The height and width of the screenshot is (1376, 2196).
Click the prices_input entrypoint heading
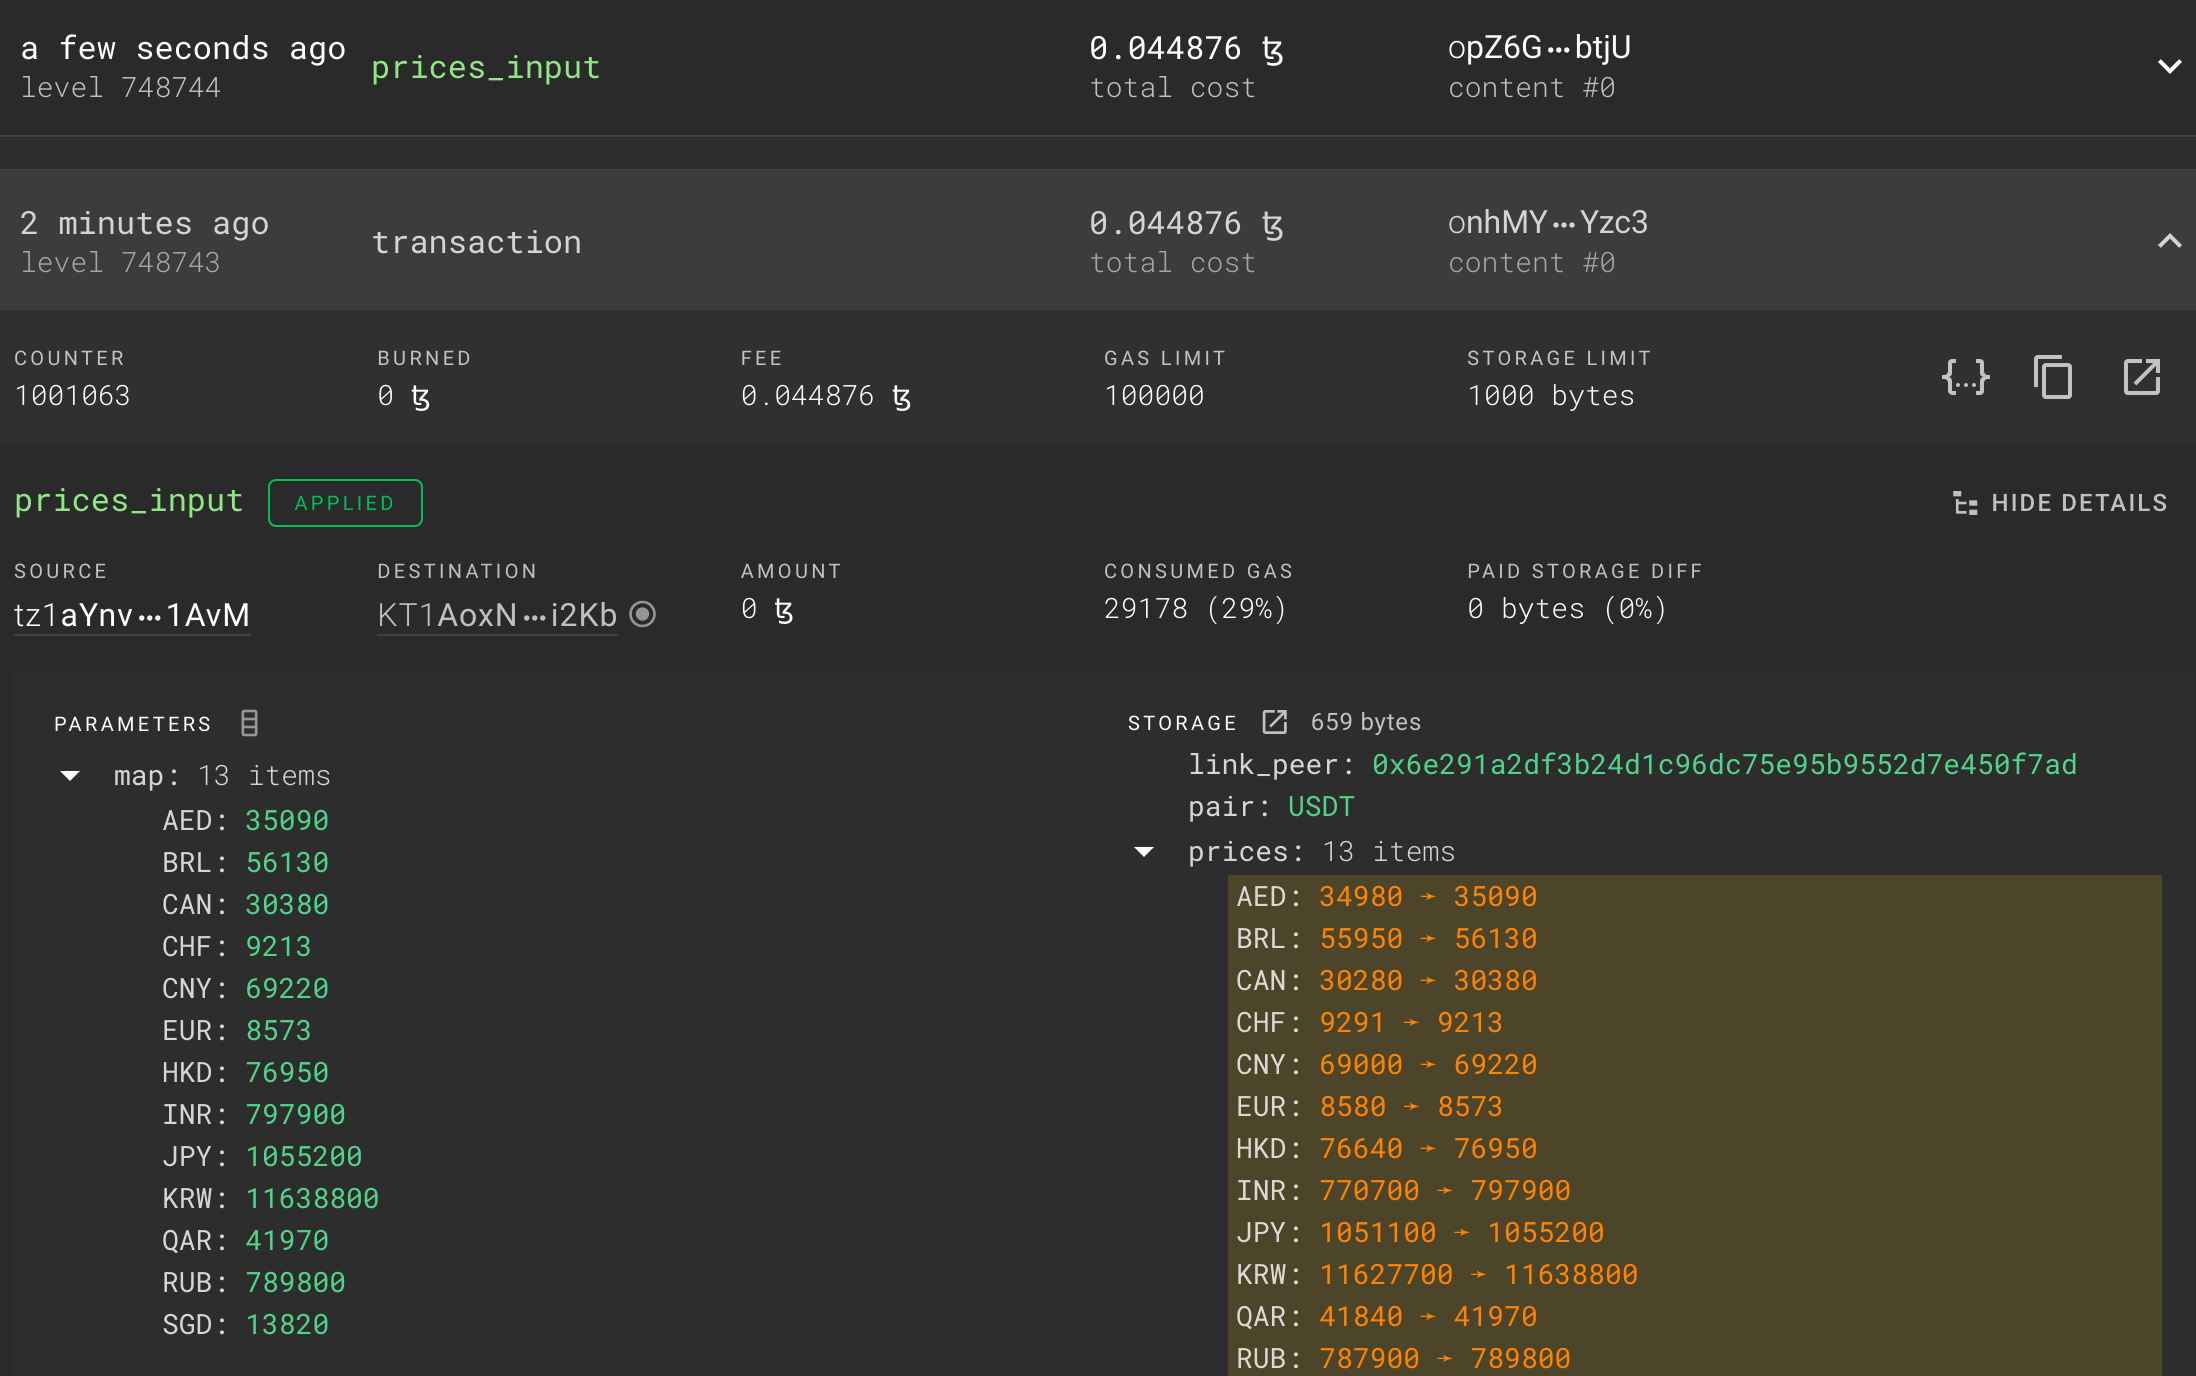tap(129, 501)
